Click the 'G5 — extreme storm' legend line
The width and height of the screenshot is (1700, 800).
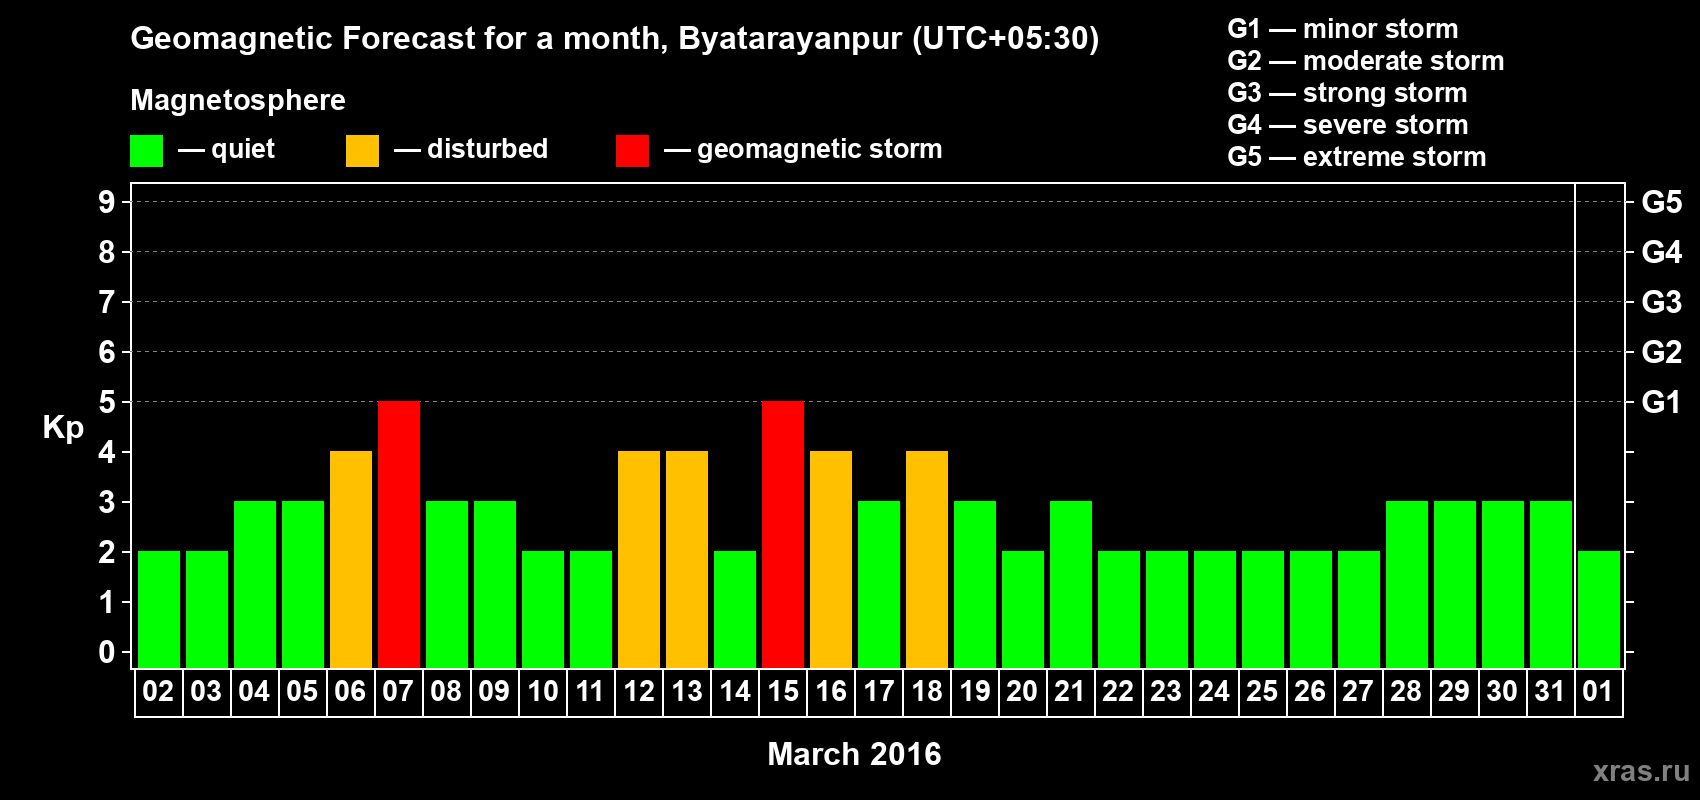pos(1357,157)
